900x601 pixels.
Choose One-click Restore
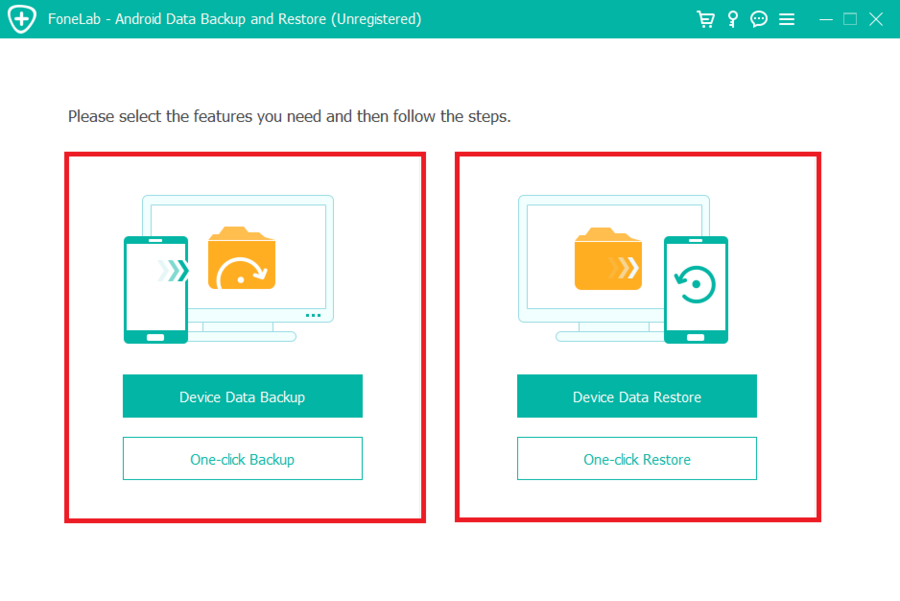(637, 458)
